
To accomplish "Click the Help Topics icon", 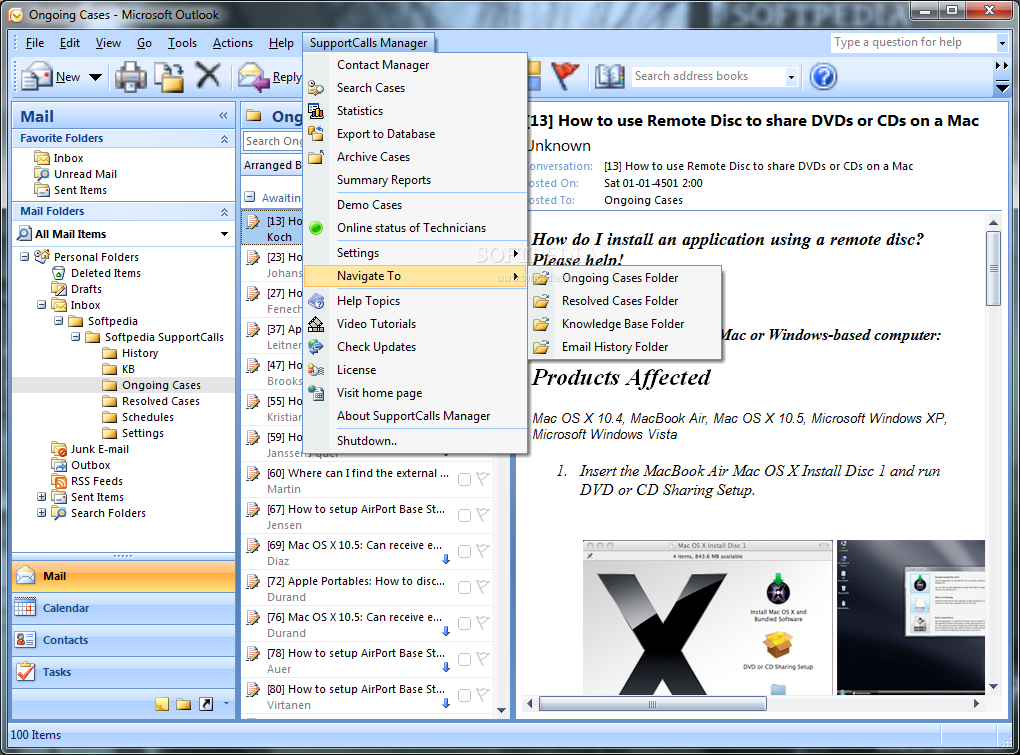I will [316, 301].
